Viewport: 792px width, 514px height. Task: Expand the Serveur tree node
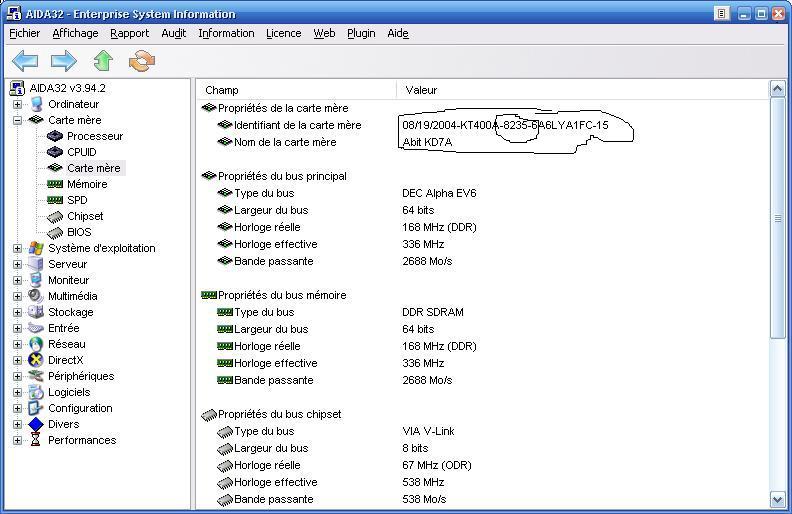[x=17, y=265]
